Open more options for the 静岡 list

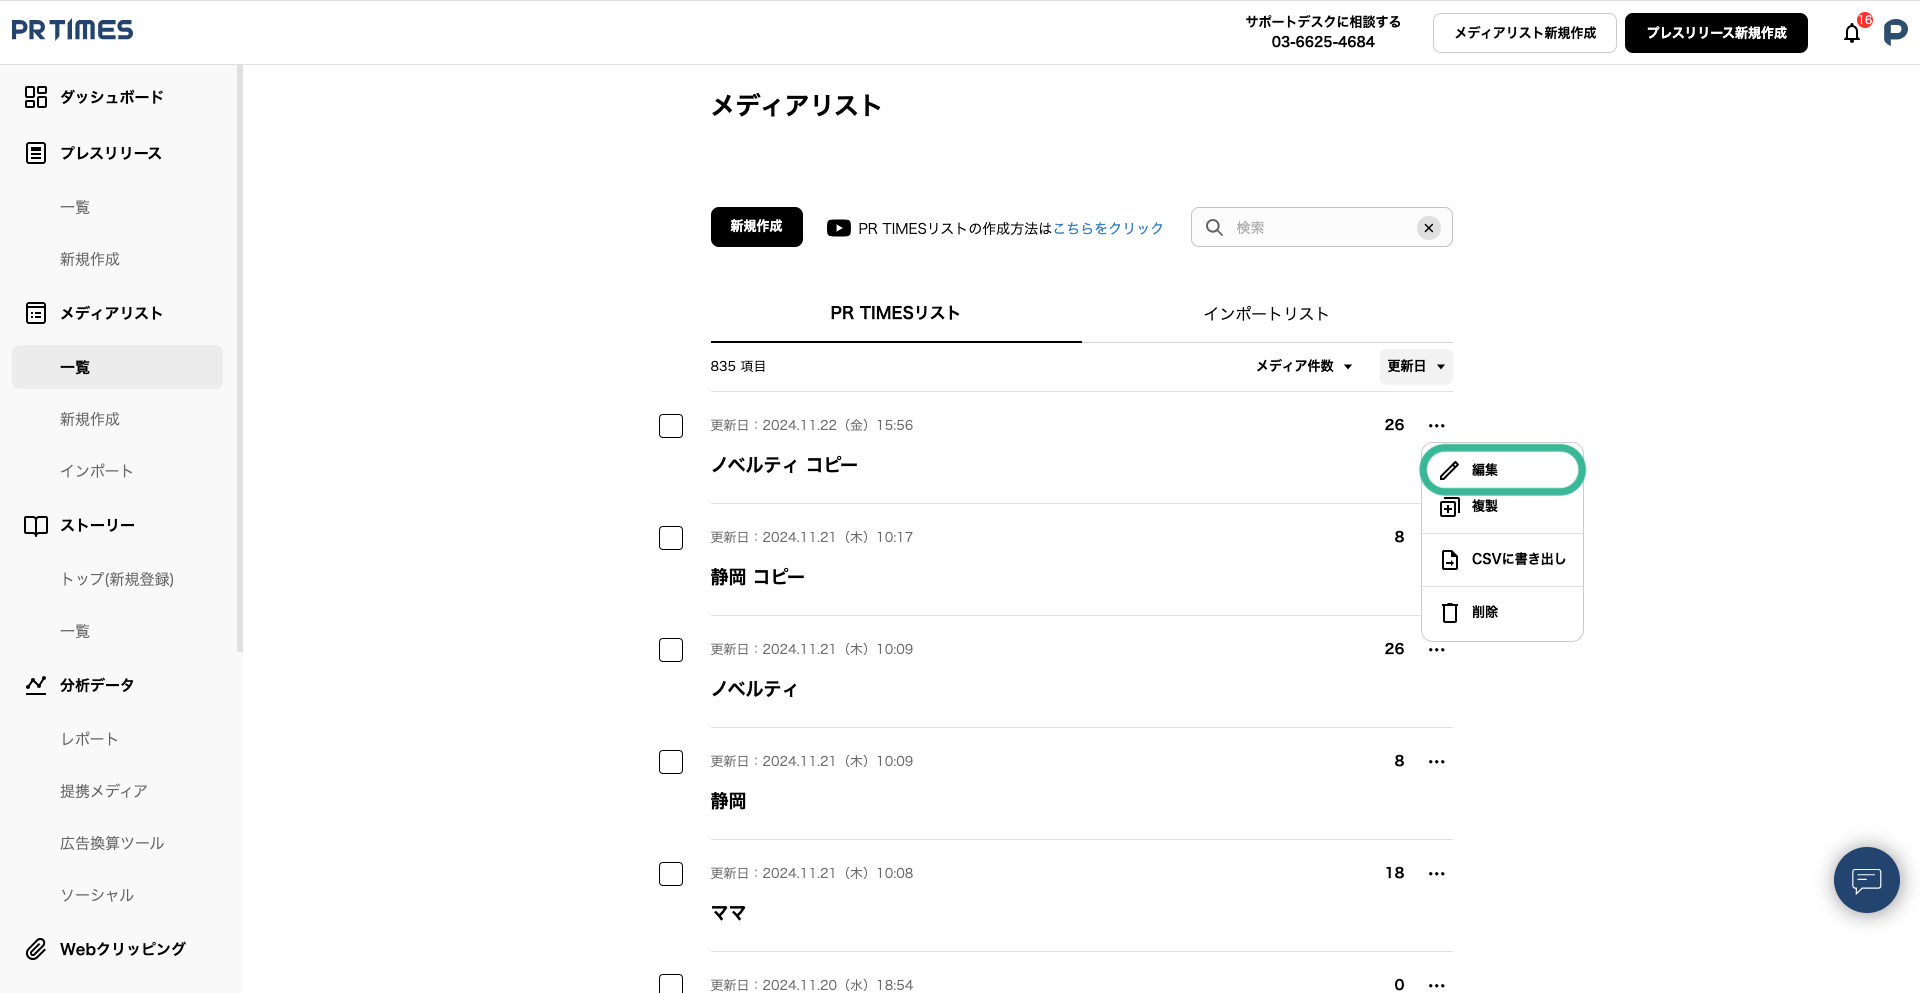point(1437,762)
